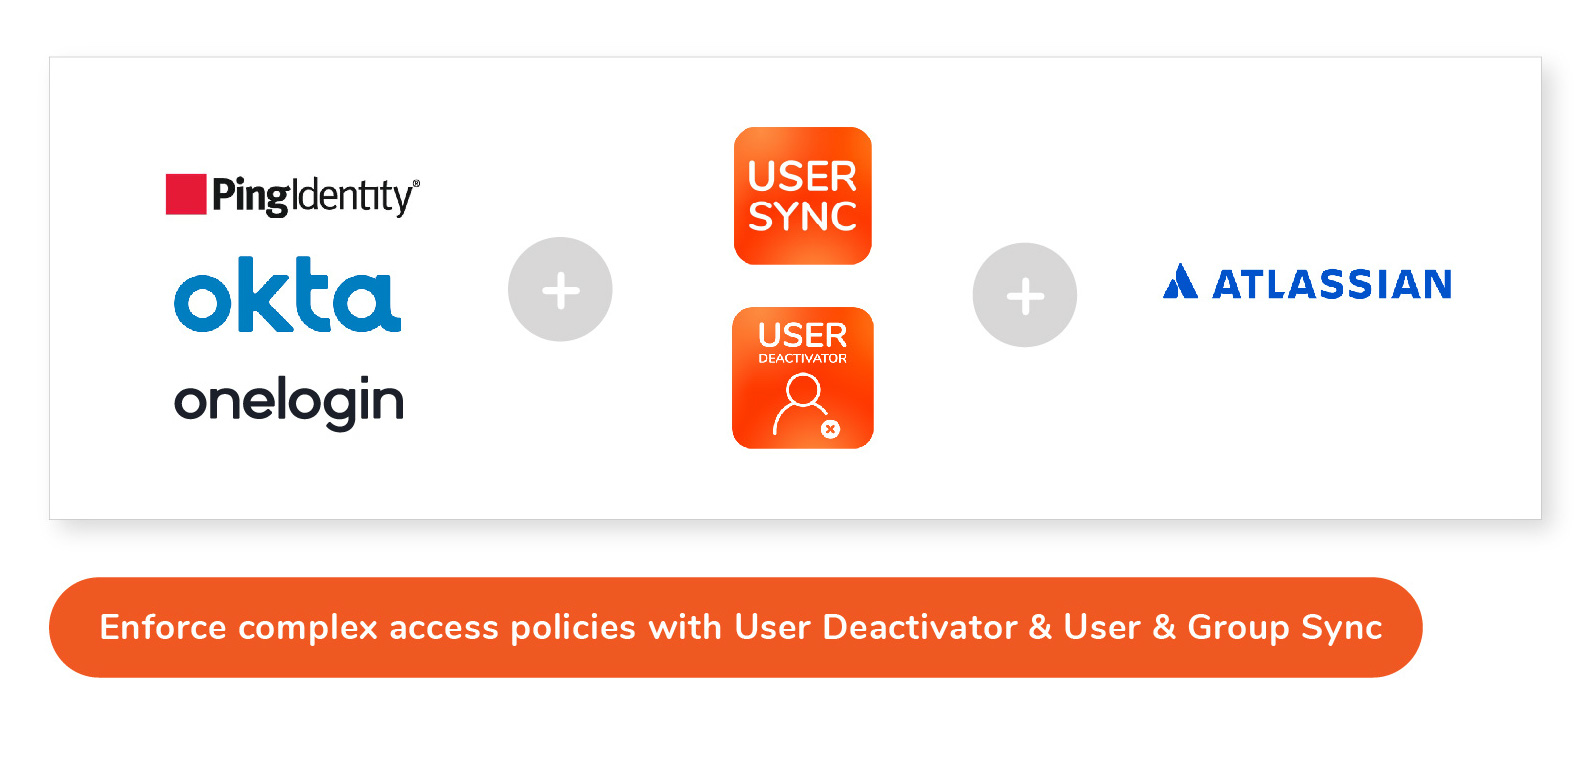Click the Atlassian triangle logo mark

point(1180,282)
